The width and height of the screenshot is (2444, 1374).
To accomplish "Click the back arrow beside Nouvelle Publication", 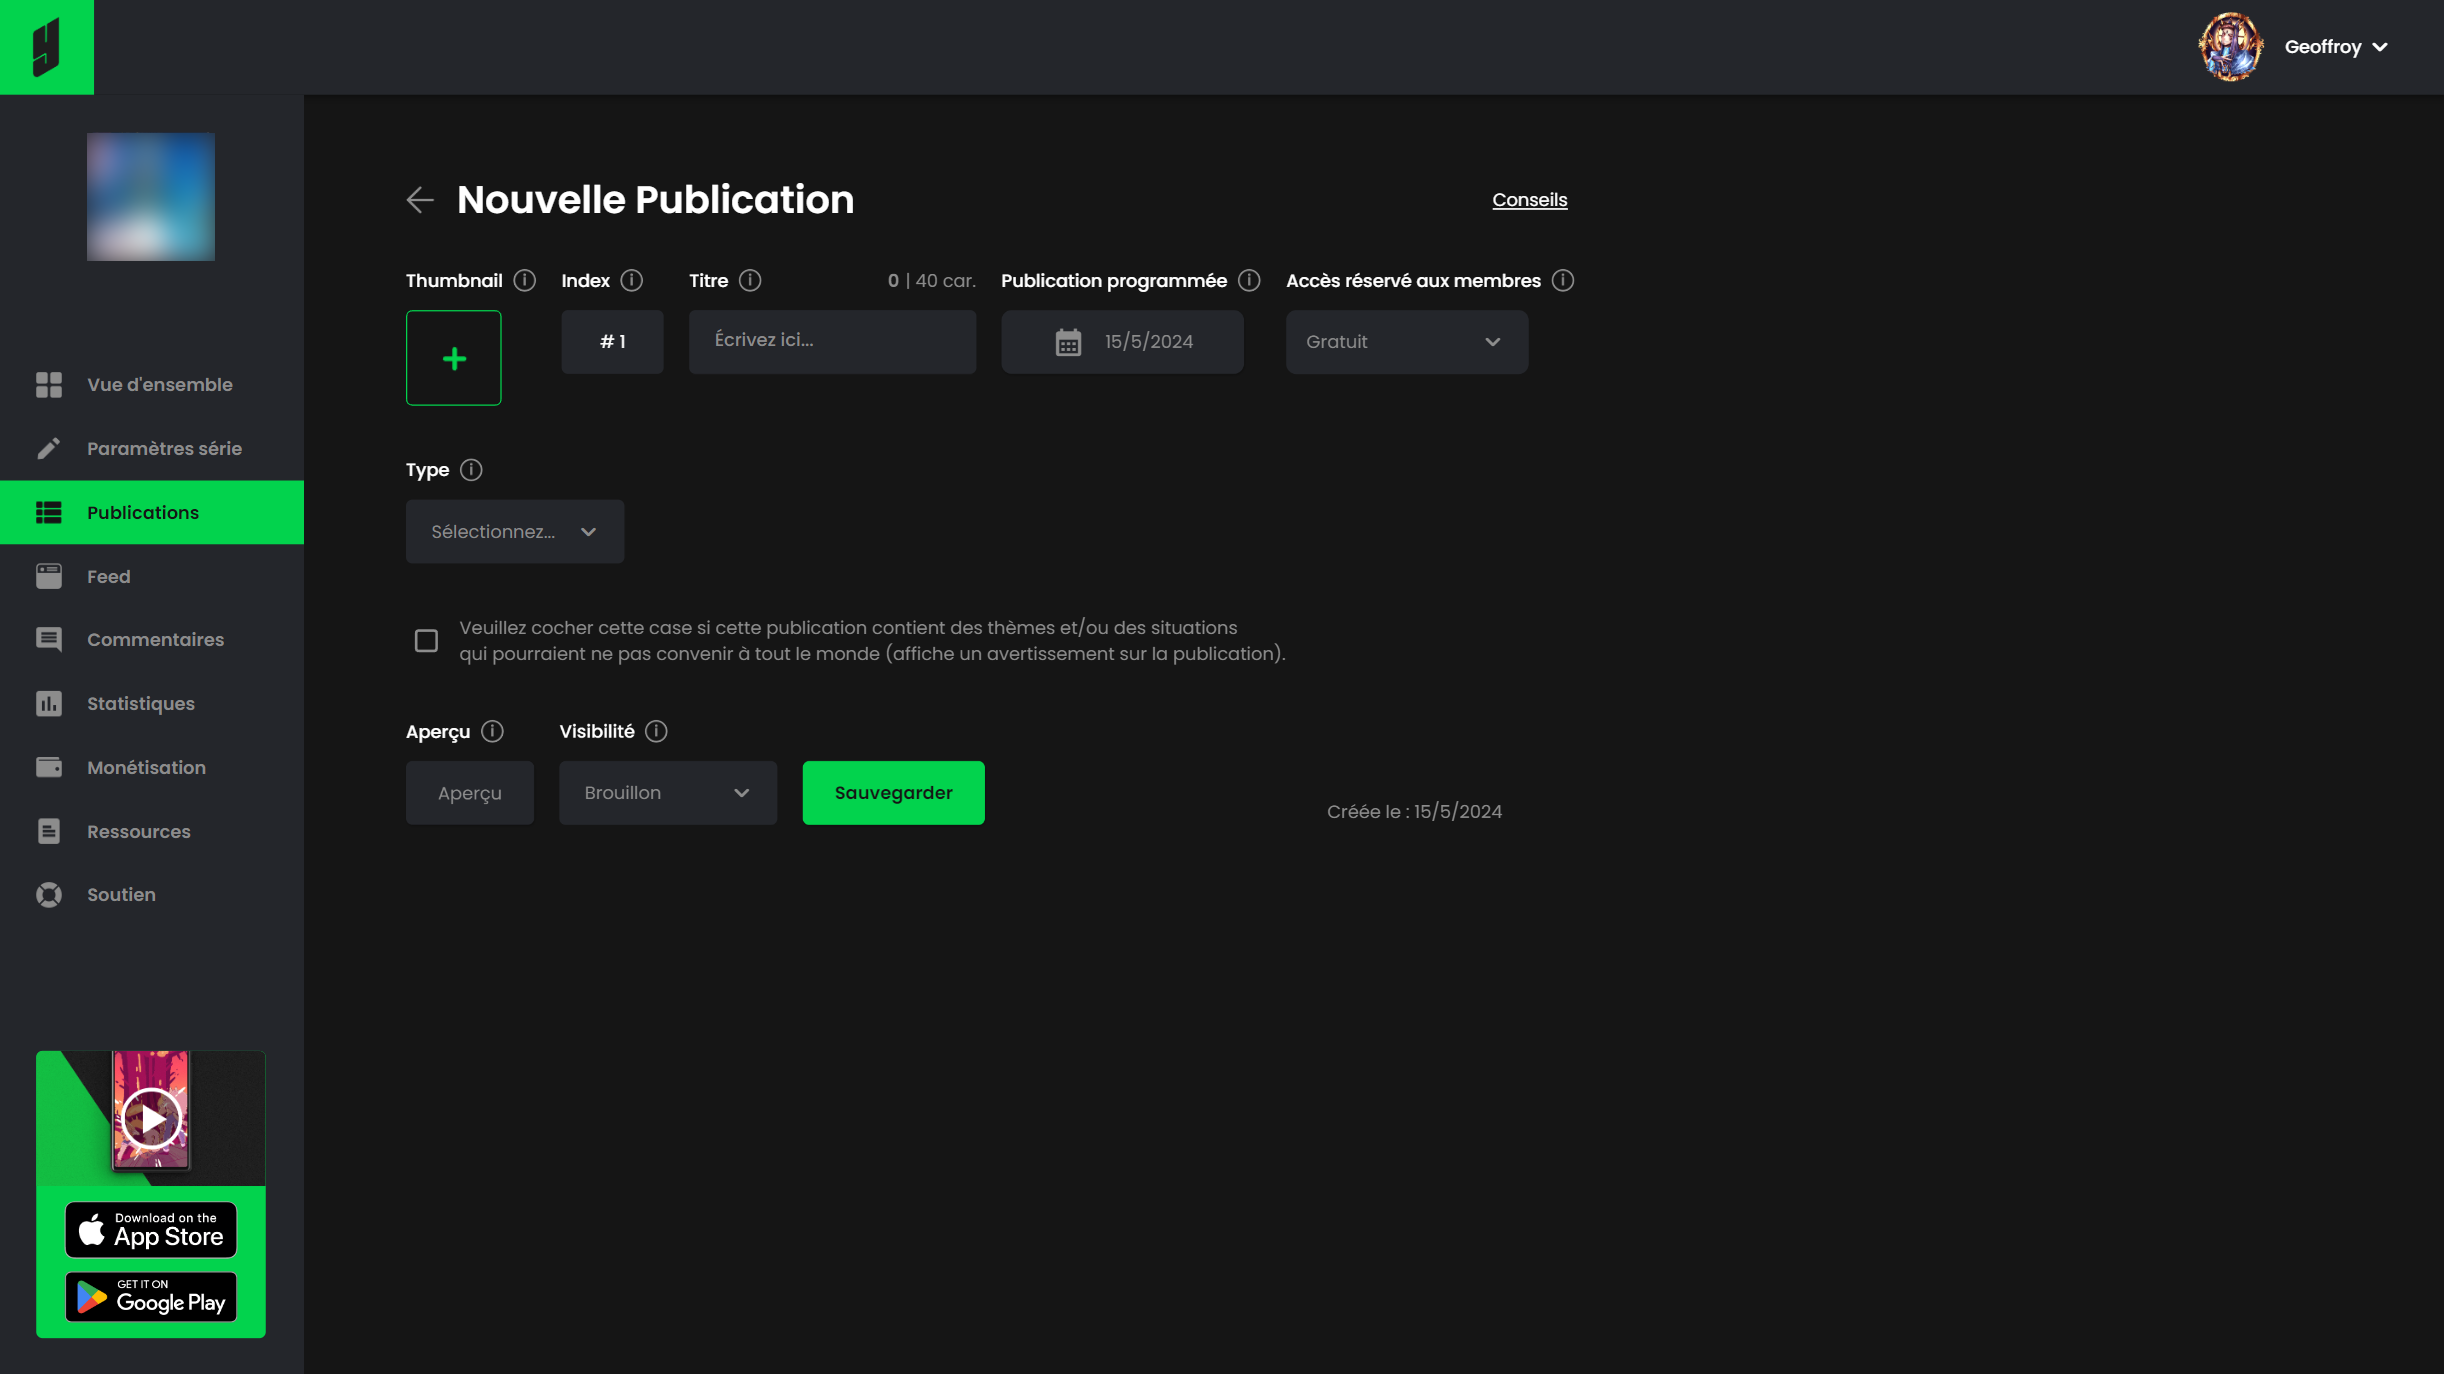I will pyautogui.click(x=420, y=200).
